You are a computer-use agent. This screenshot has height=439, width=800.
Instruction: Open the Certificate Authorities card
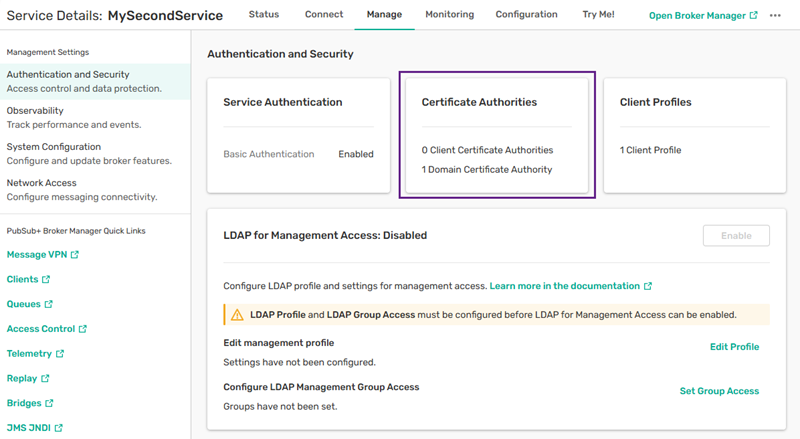[x=497, y=134]
